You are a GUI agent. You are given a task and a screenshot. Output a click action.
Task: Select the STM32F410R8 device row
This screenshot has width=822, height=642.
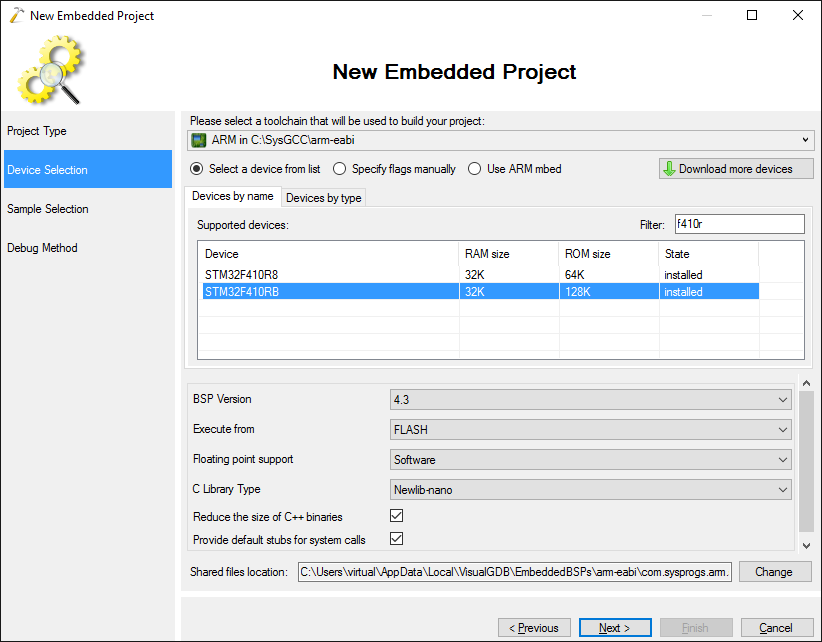[x=481, y=275]
